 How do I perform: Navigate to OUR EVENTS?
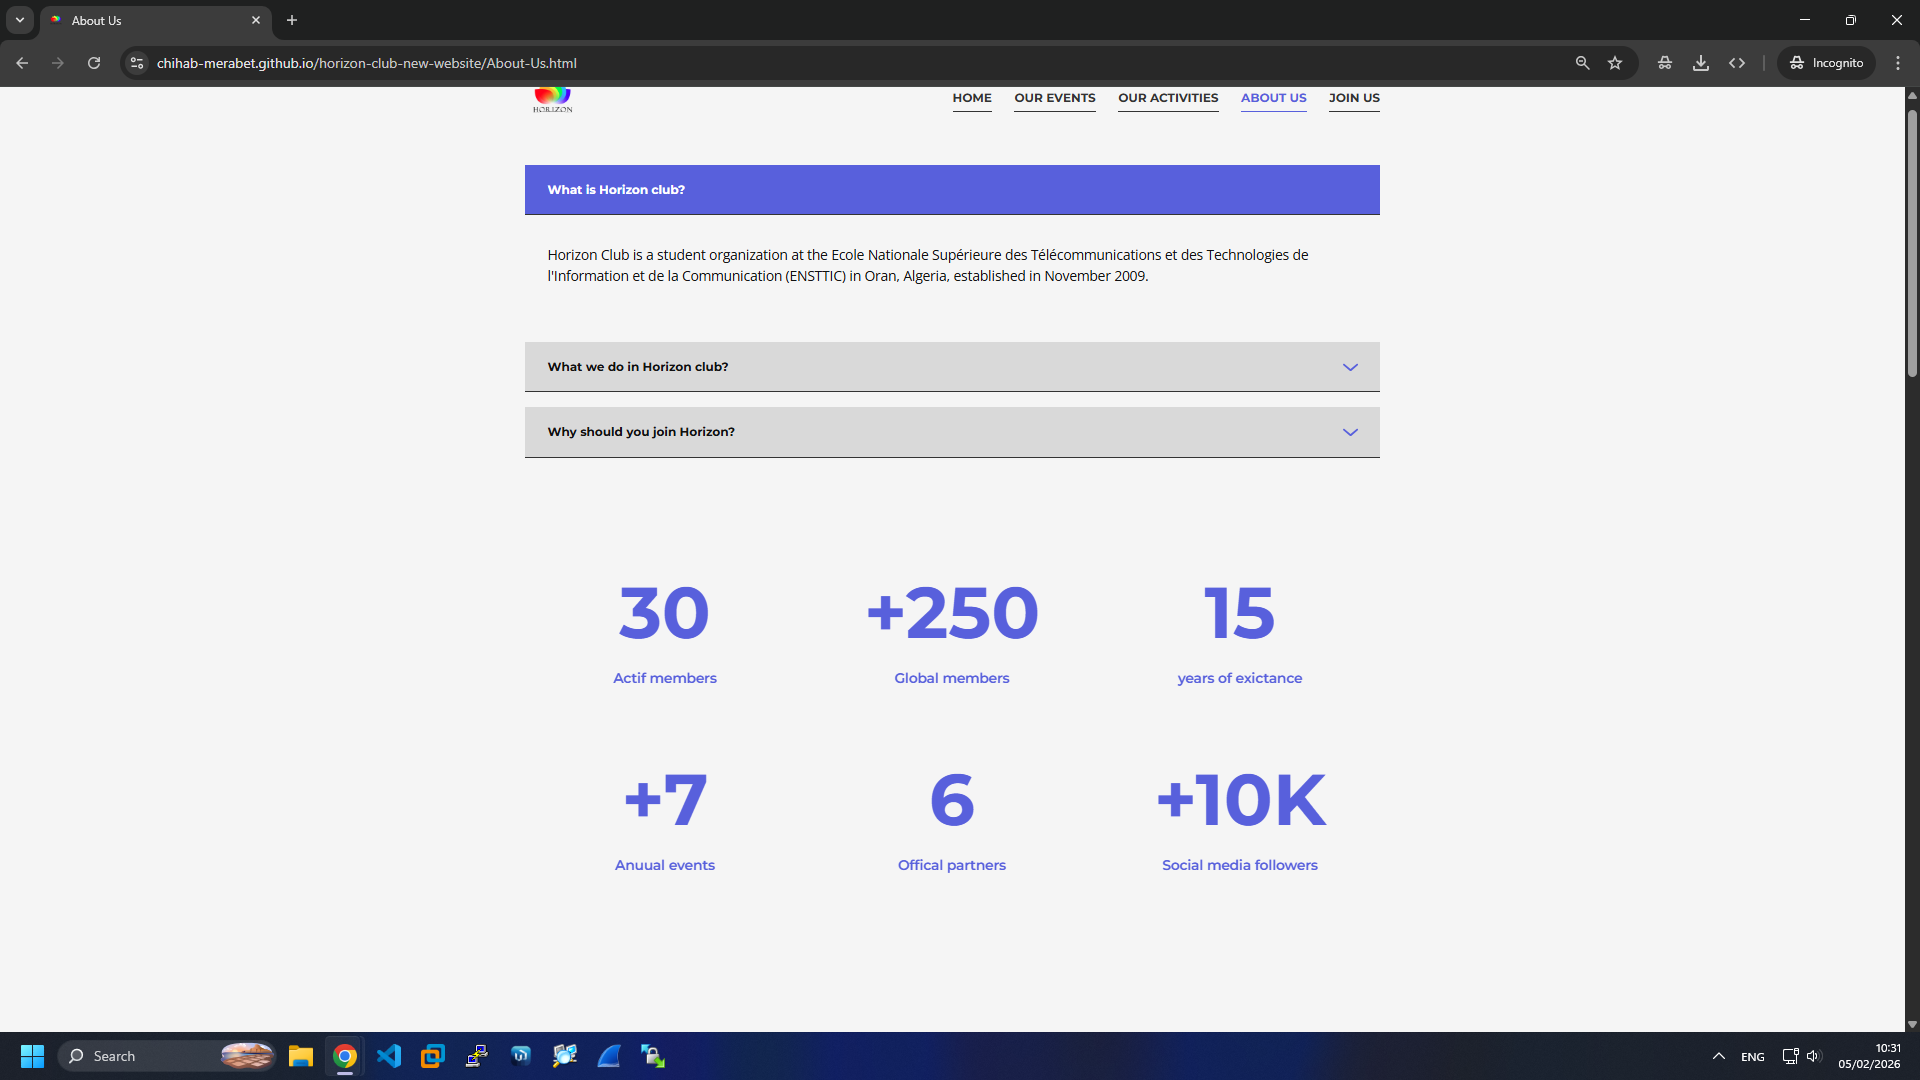[x=1054, y=98]
